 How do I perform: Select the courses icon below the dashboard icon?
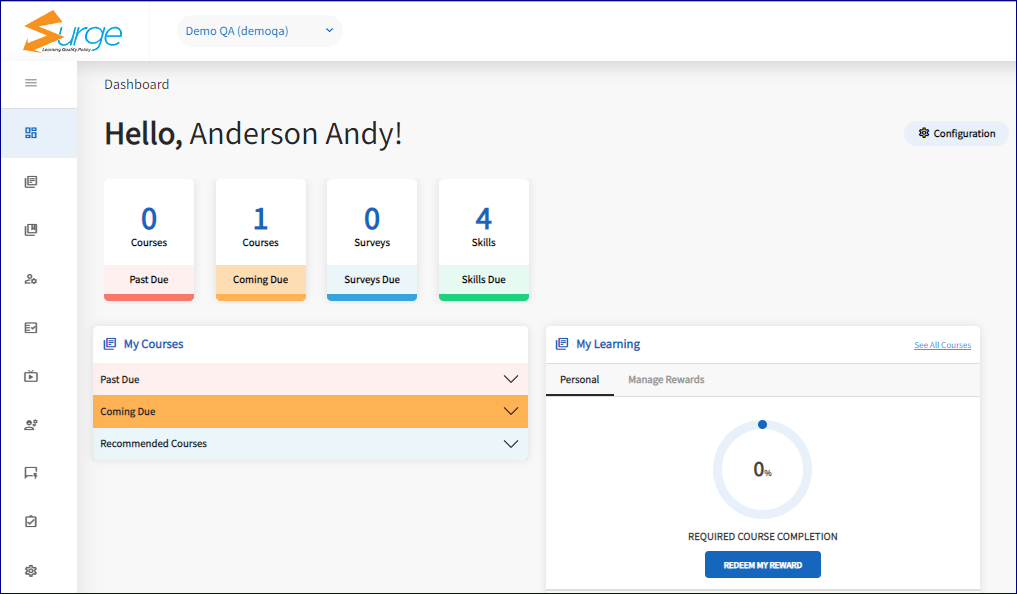(30, 181)
